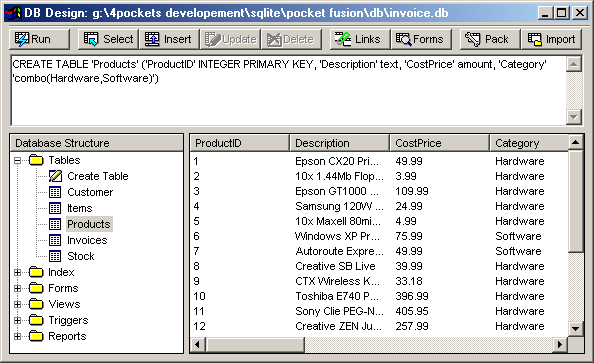Click the Run toolbar button
Viewport: 594px width, 363px height.
point(39,39)
